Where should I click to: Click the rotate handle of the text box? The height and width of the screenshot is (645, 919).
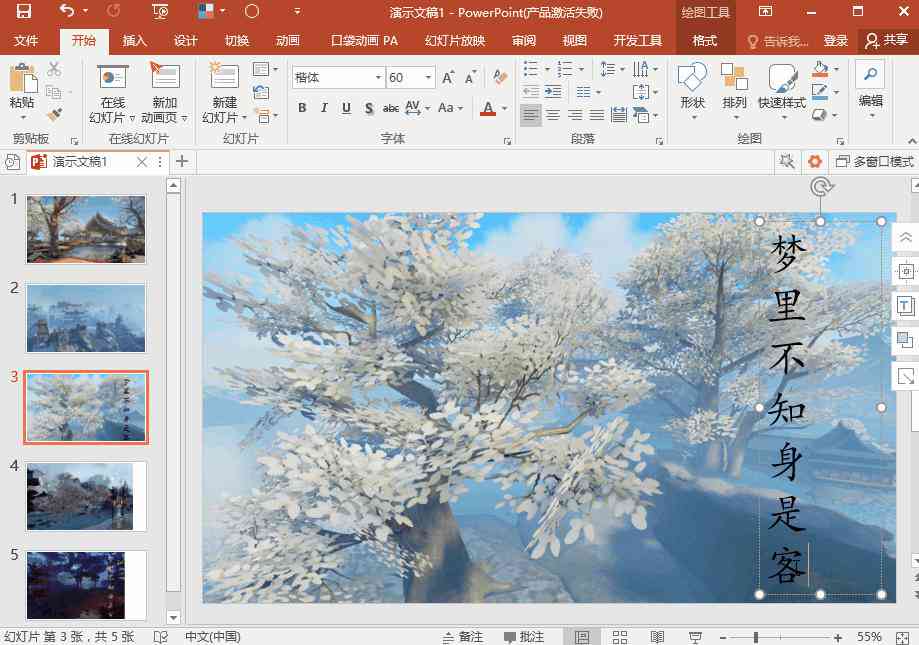point(821,187)
